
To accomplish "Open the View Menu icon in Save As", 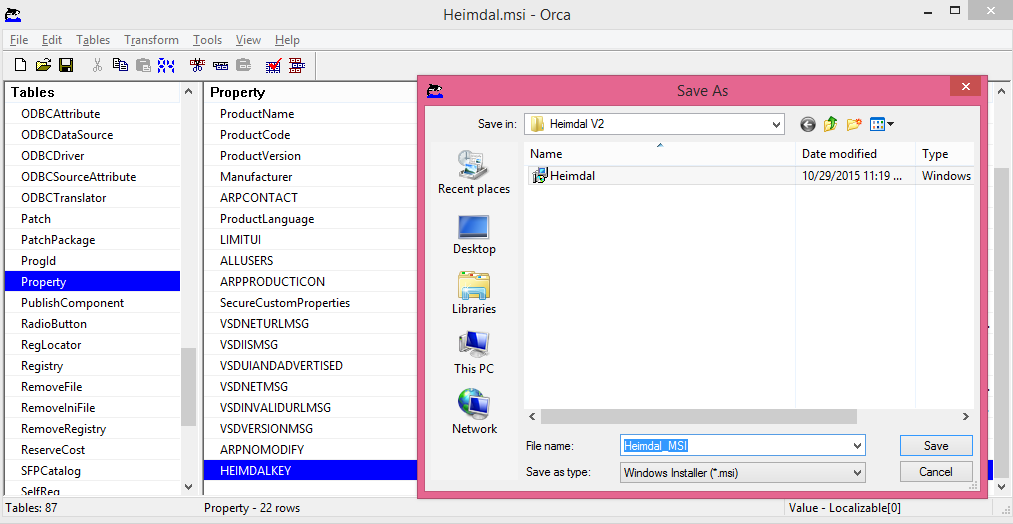I will click(877, 124).
